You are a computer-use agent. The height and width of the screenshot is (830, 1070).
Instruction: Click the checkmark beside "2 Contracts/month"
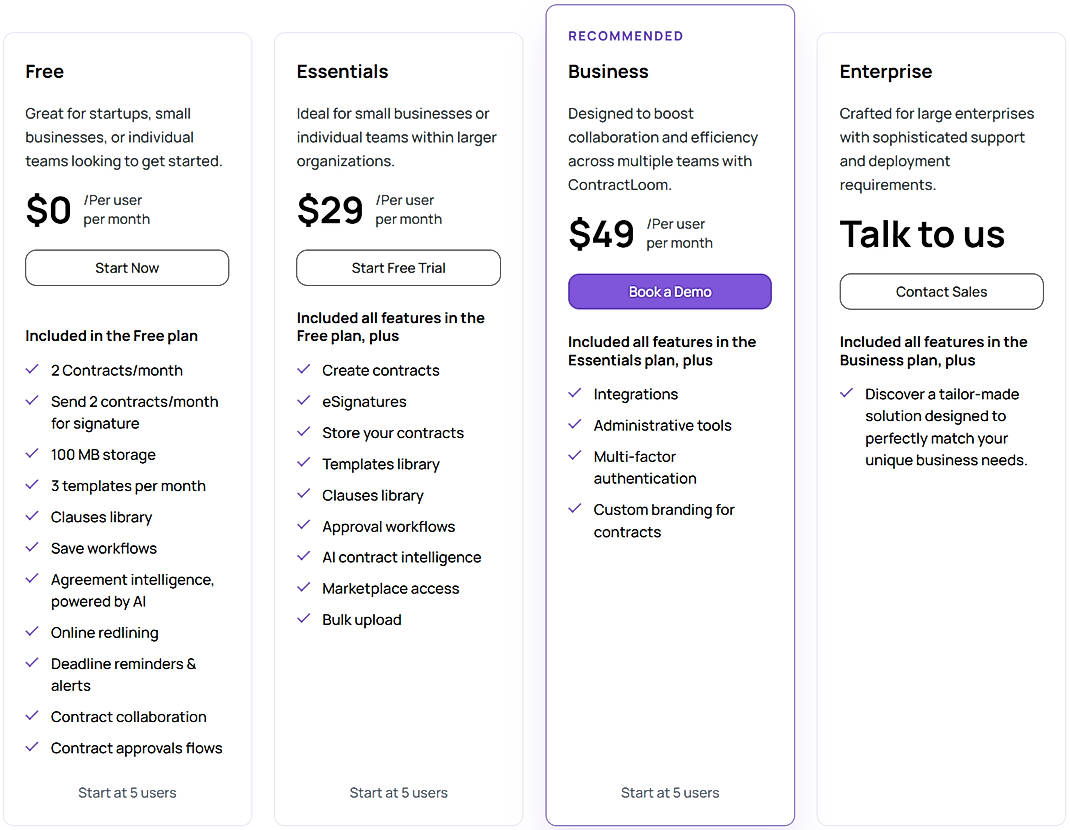click(x=32, y=370)
